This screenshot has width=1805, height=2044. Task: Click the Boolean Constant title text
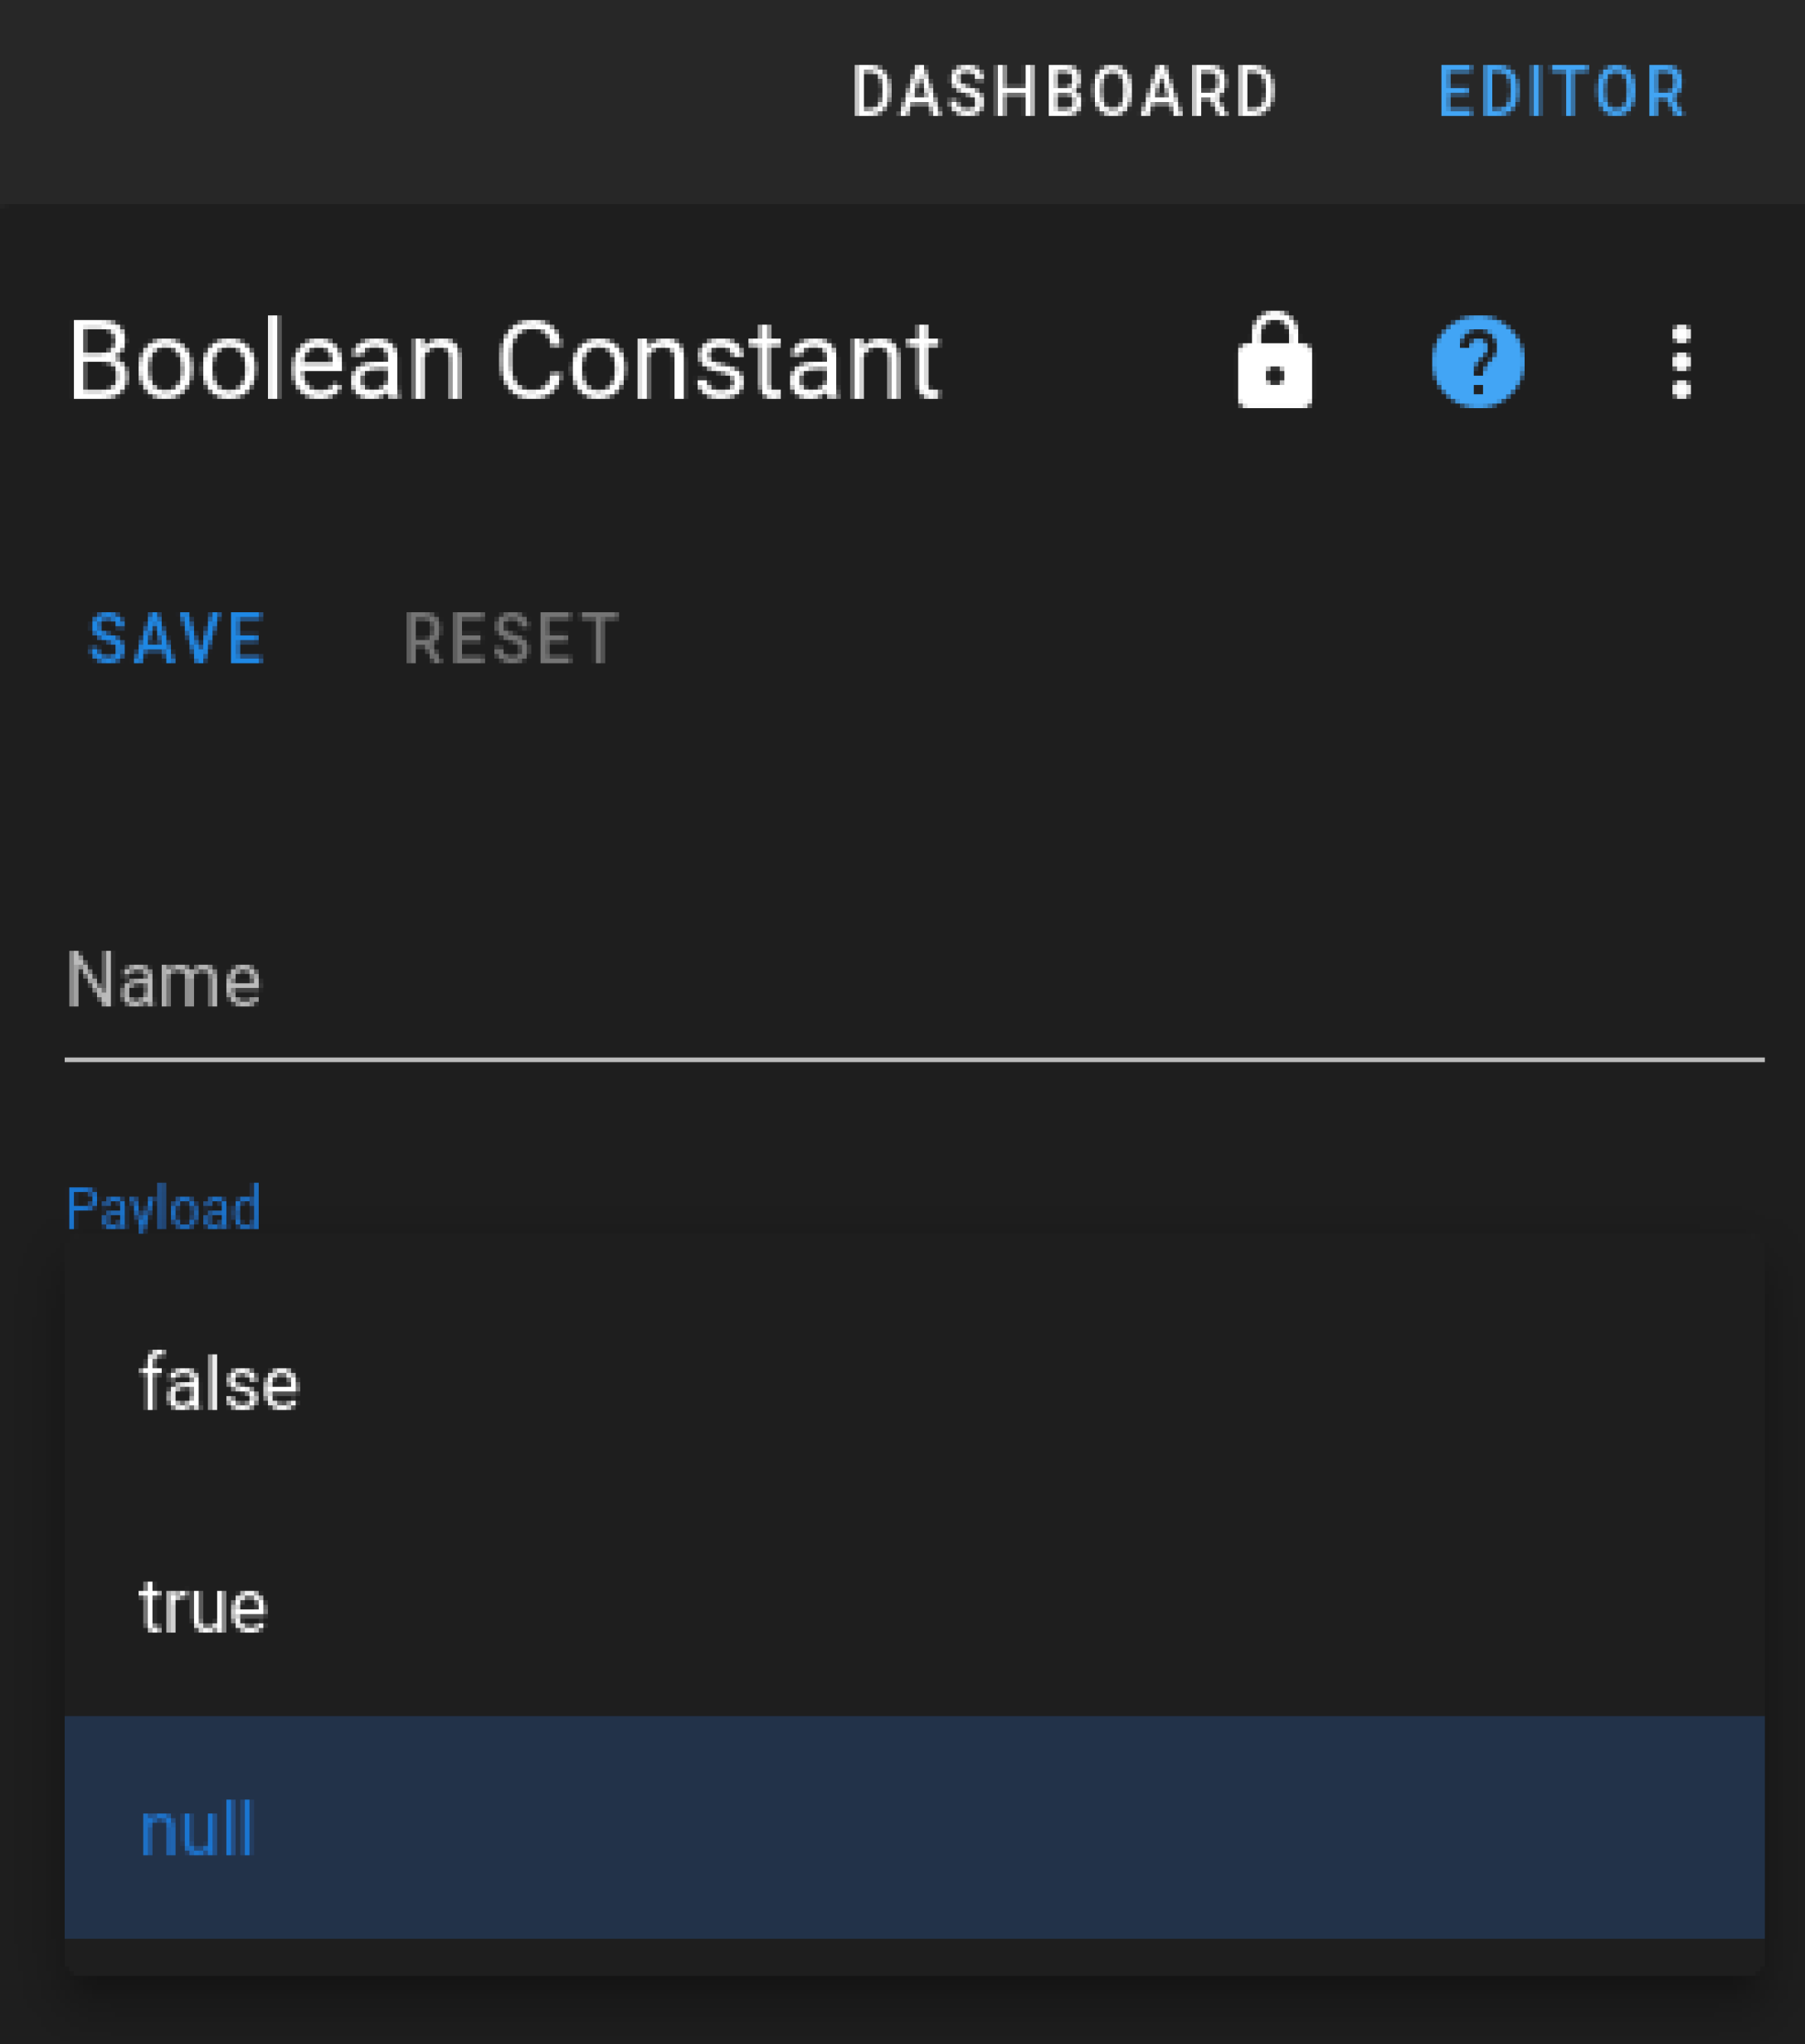[x=503, y=360]
